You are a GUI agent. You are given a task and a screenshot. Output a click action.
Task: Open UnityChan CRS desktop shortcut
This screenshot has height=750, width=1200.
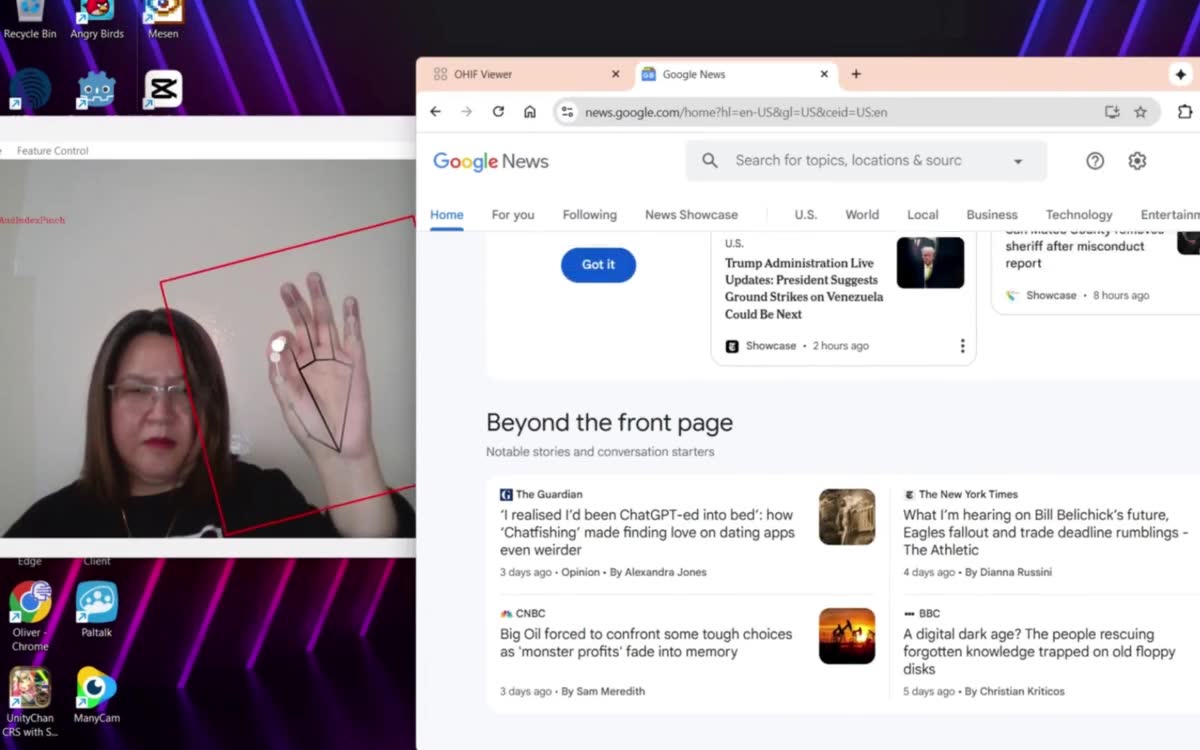click(30, 702)
